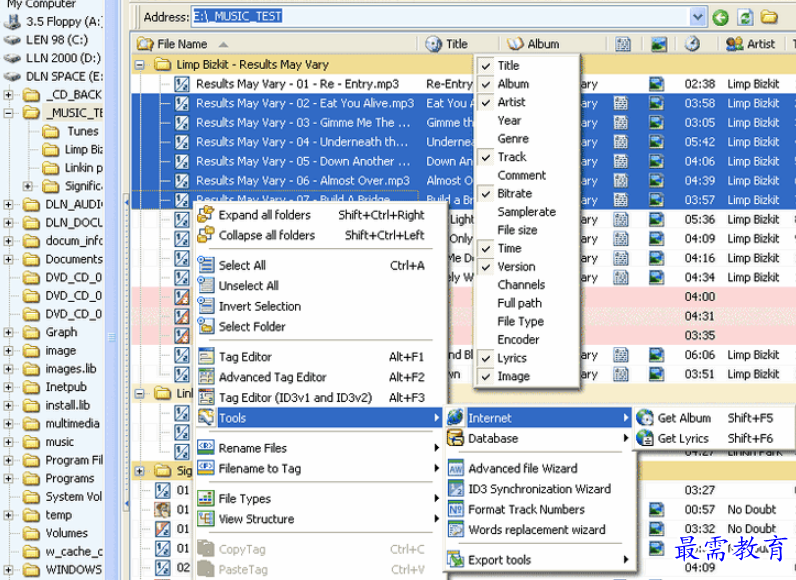Expand the Signific folder in tree

tap(27, 186)
